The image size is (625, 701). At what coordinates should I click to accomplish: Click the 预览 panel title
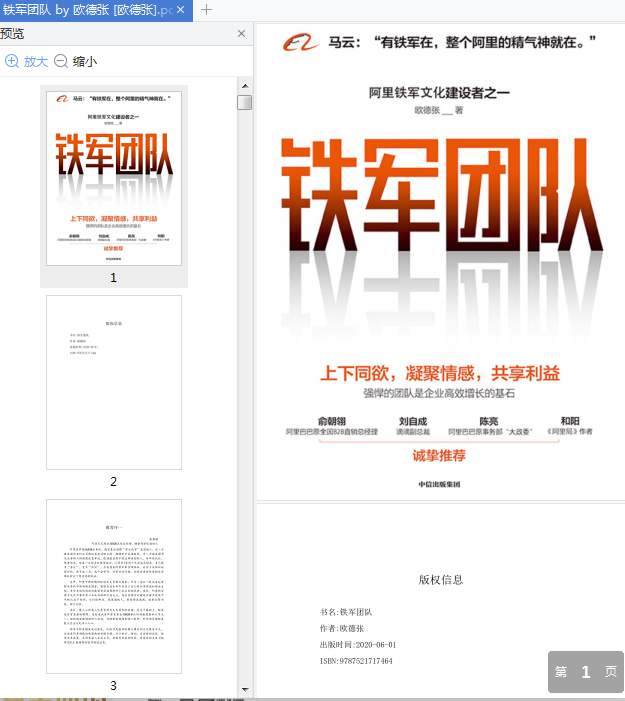coord(12,34)
